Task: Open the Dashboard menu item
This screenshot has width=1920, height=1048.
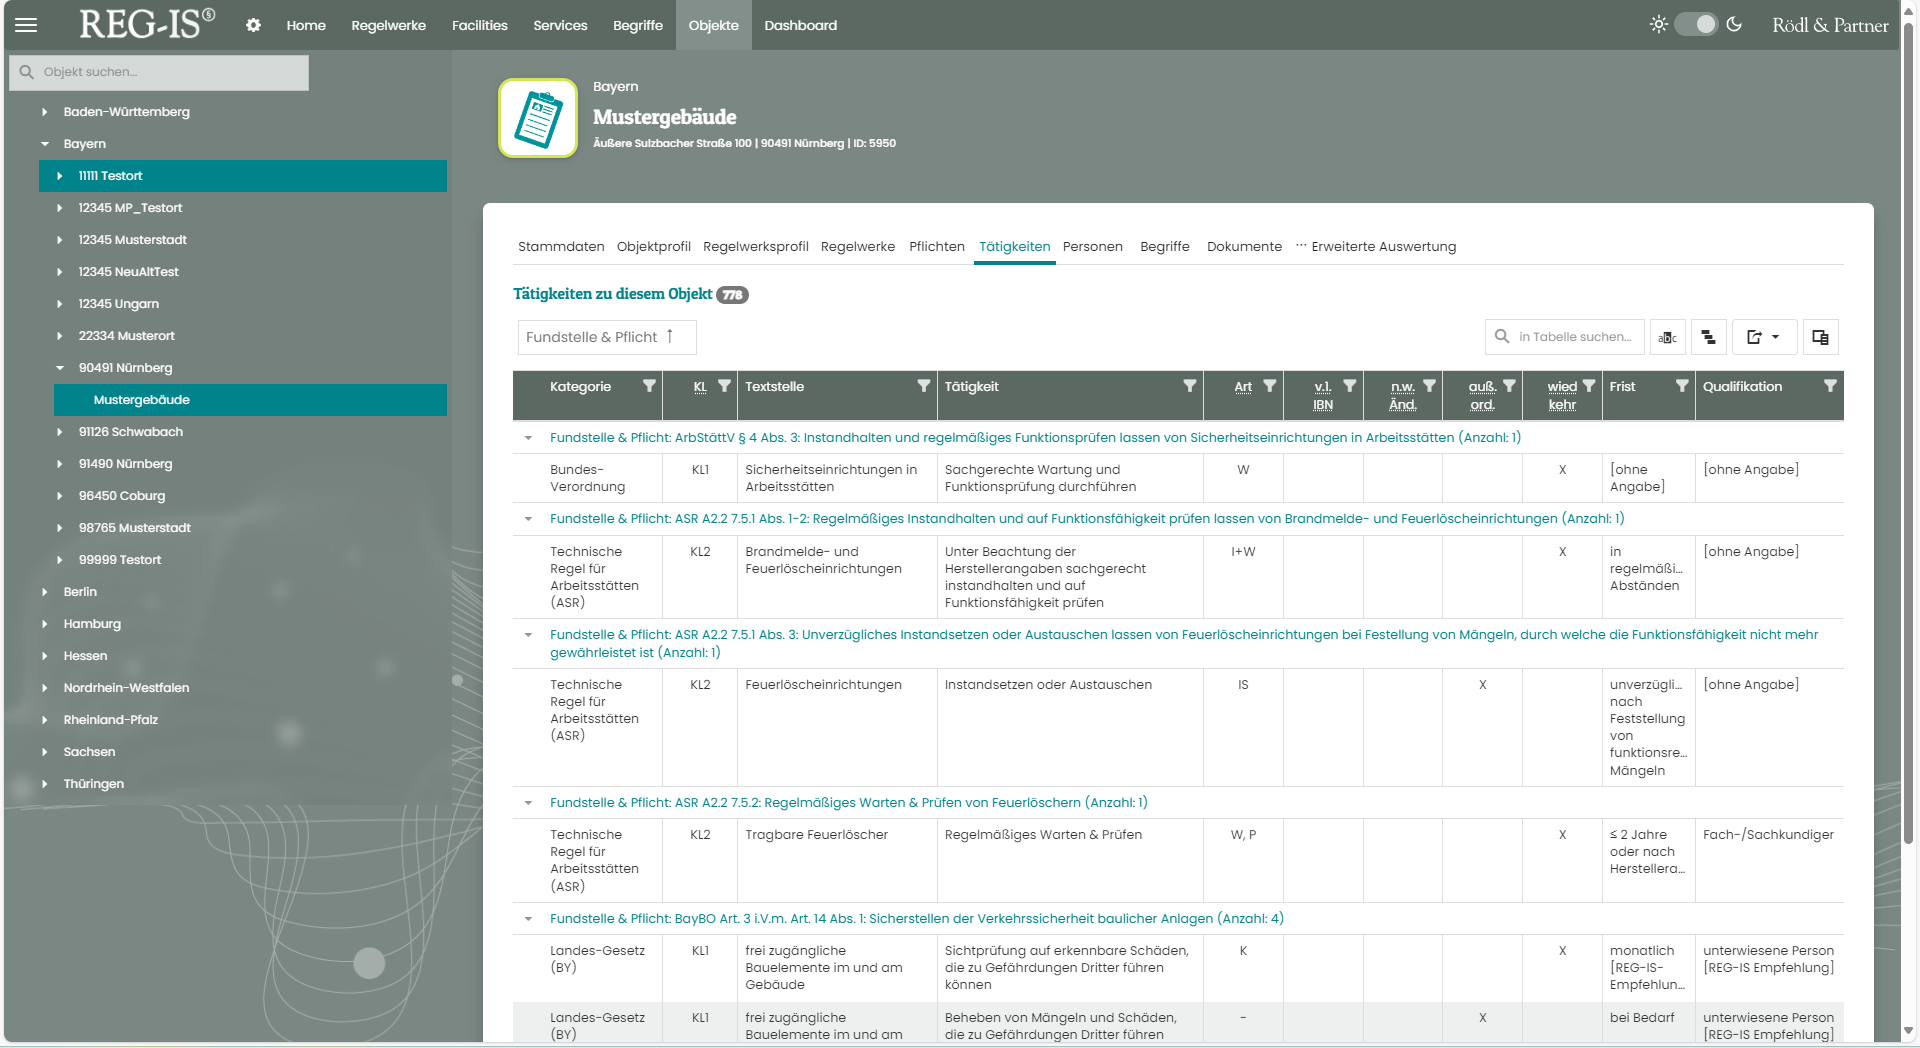Action: coord(800,25)
